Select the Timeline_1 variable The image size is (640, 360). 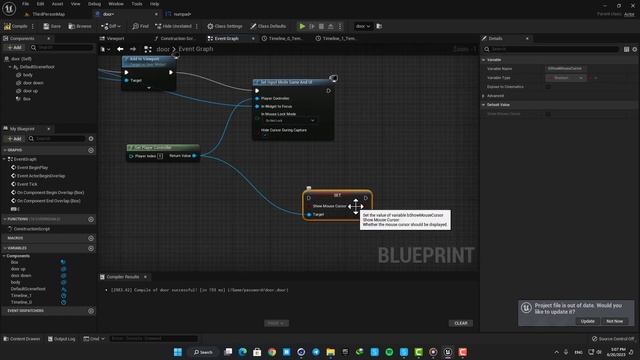(x=21, y=296)
